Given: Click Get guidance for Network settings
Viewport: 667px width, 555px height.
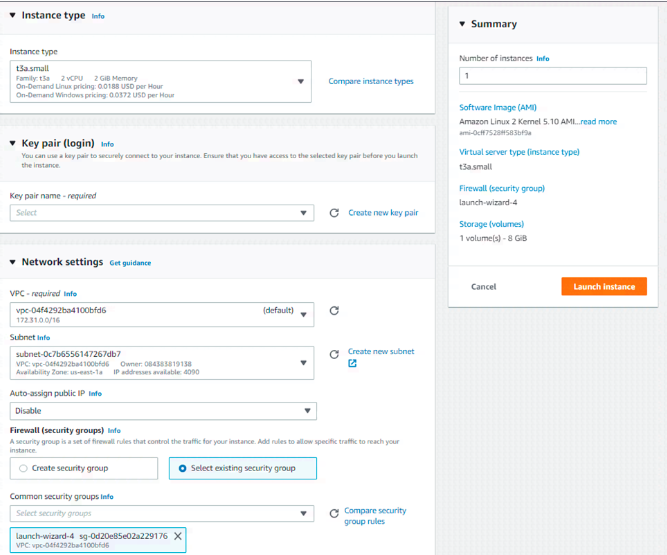Looking at the screenshot, I should click(x=130, y=263).
